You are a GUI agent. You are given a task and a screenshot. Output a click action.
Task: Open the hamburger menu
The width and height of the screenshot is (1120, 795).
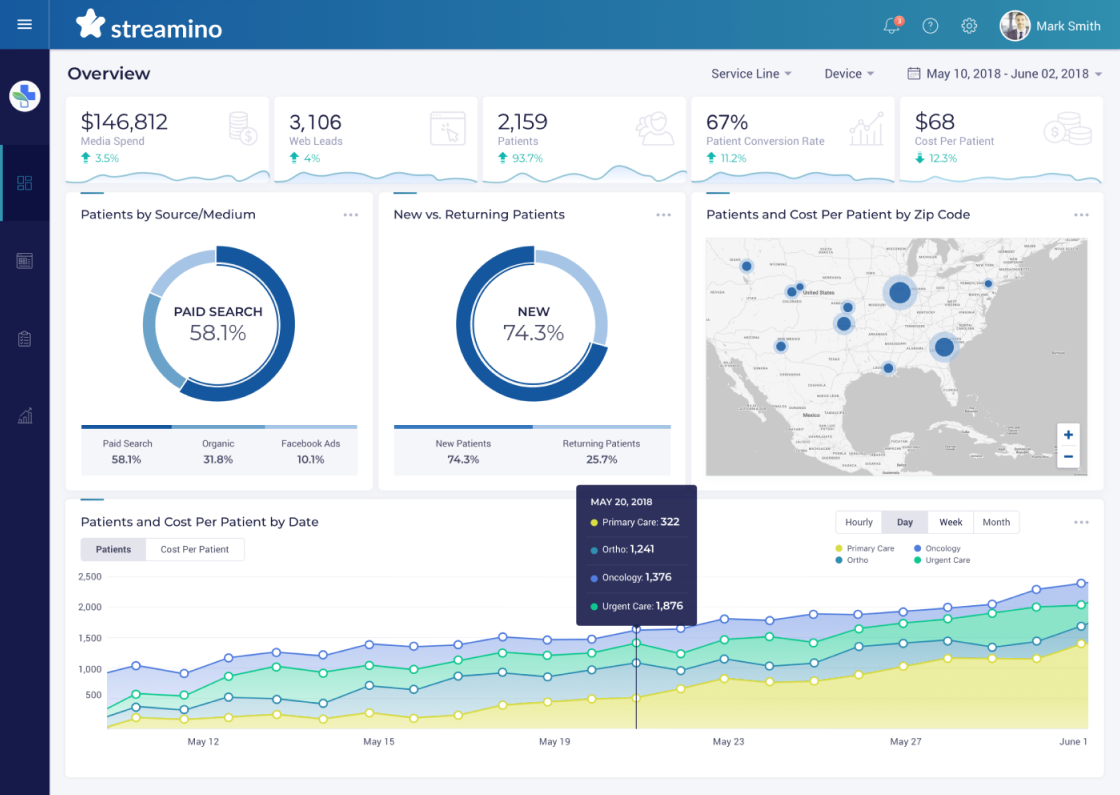coord(25,25)
